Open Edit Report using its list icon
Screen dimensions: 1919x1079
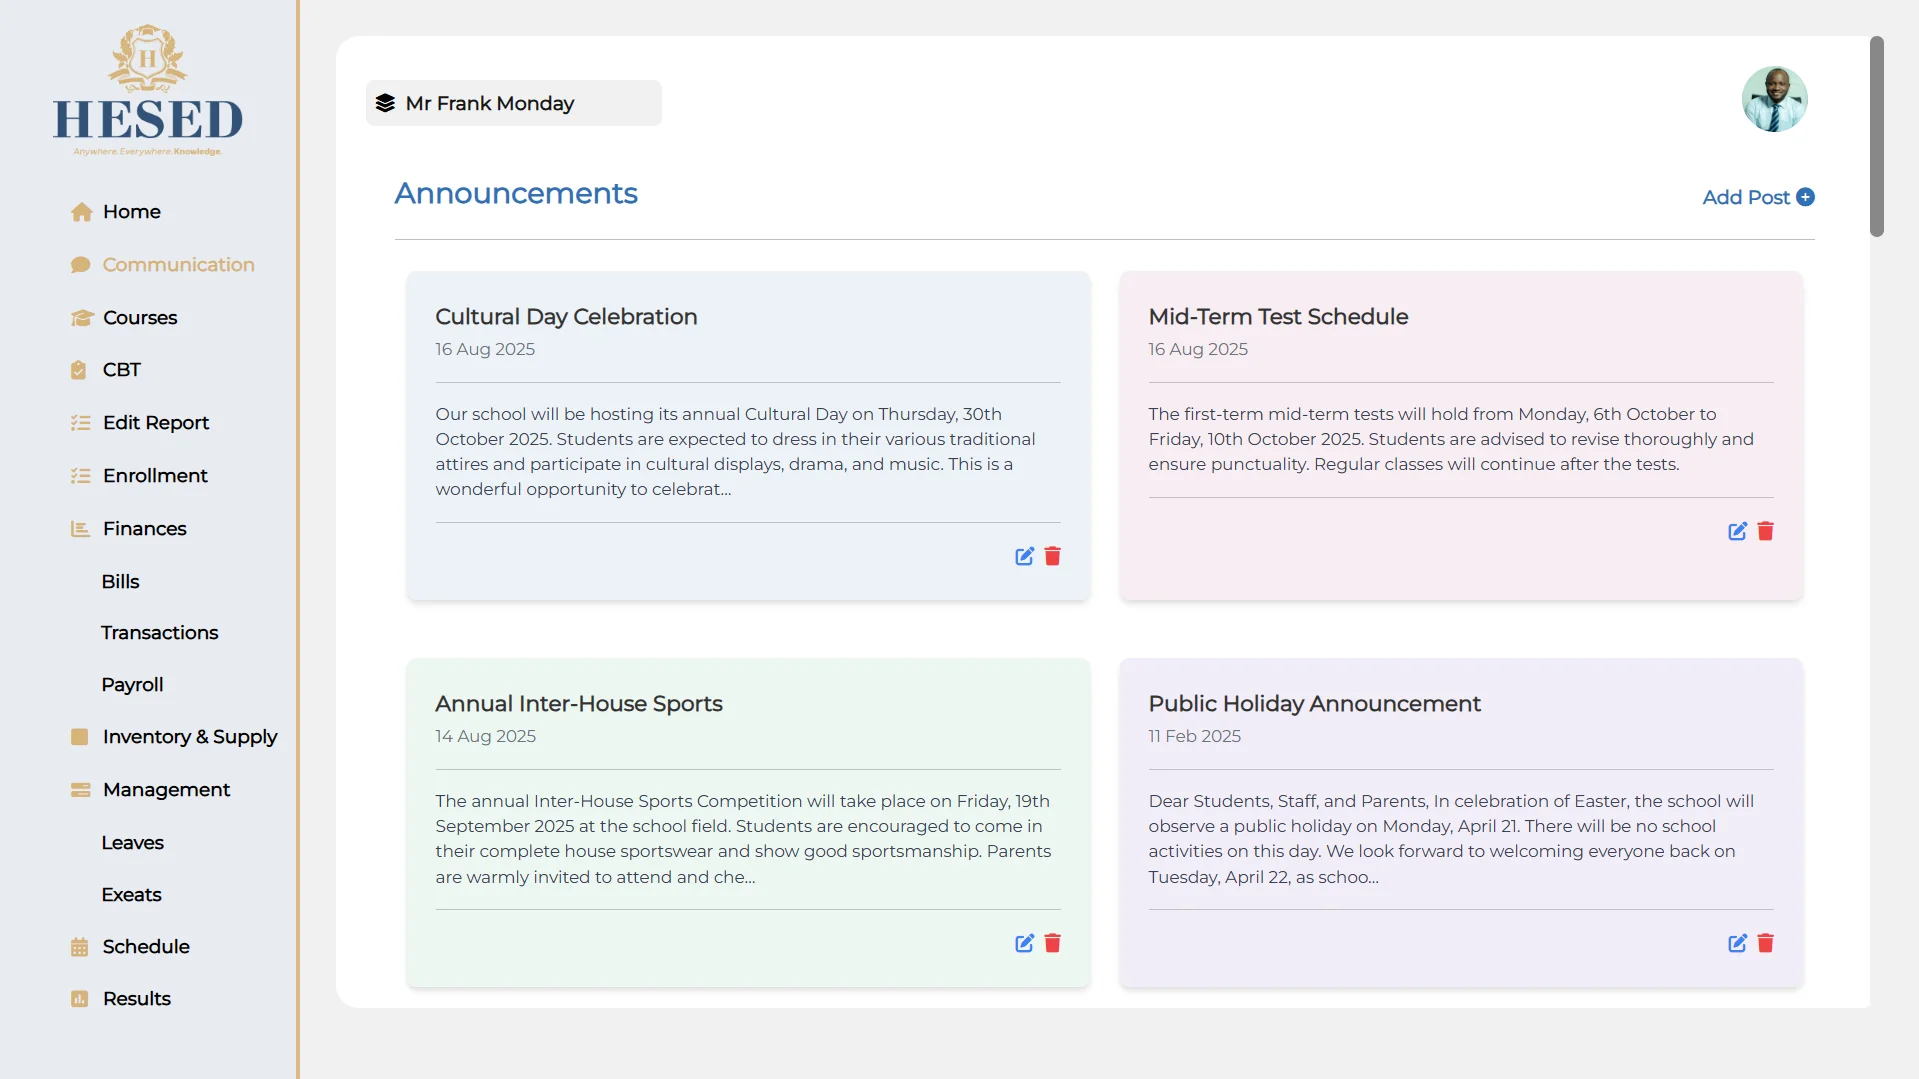coord(81,422)
